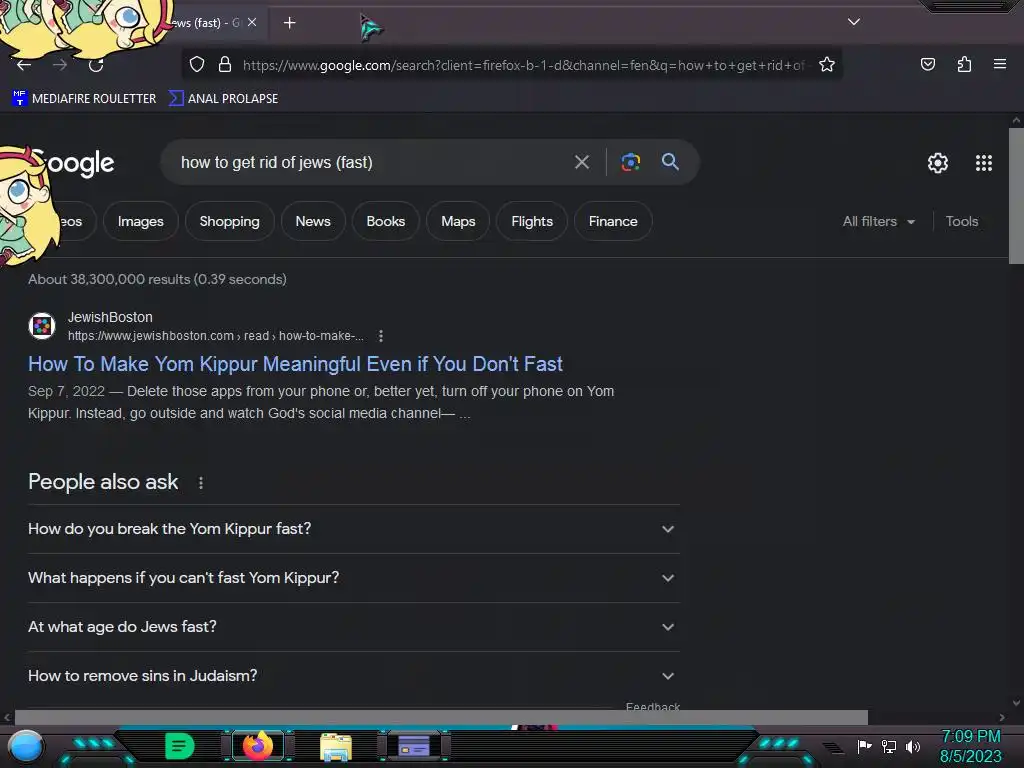Click the Tools button
This screenshot has width=1024, height=768.
[961, 221]
